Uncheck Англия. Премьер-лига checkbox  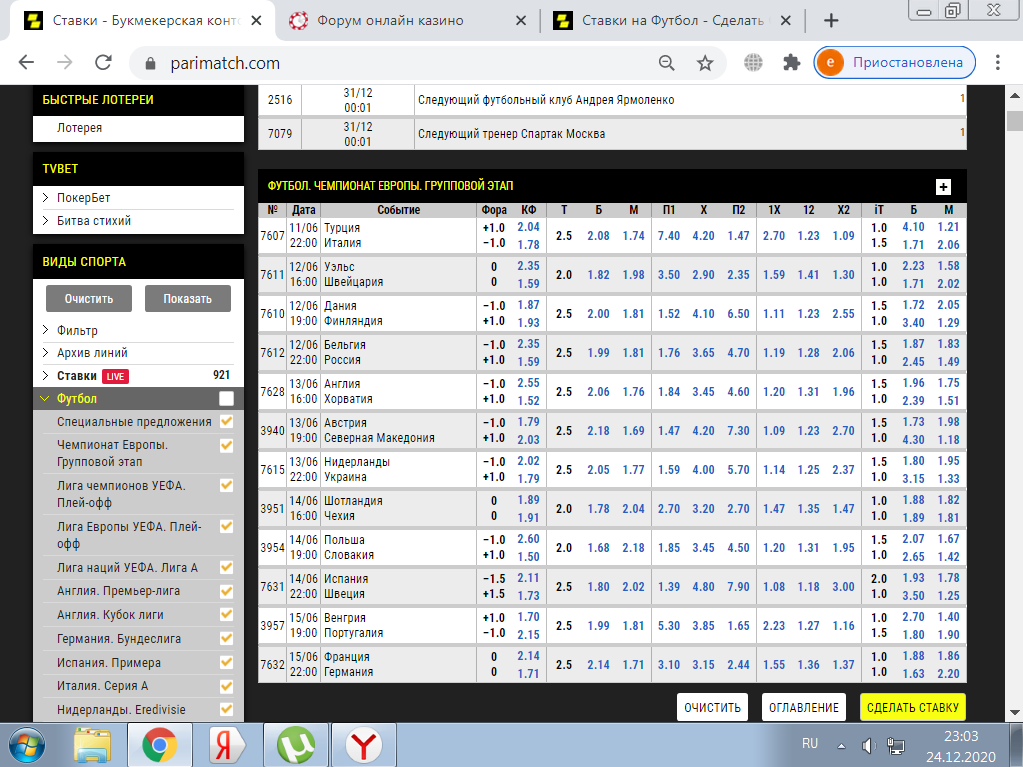pyautogui.click(x=226, y=591)
